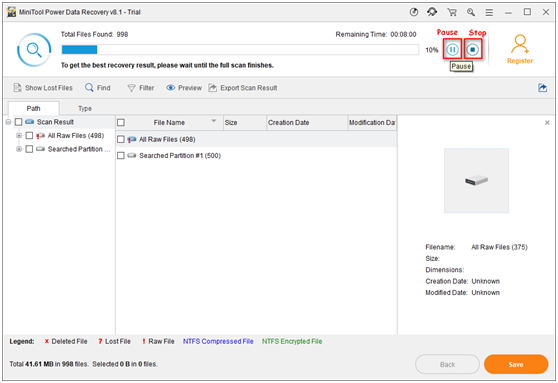Check Searched Partition #1 (500) row checkbox
Viewport: 558px width, 383px height.
[x=121, y=156]
